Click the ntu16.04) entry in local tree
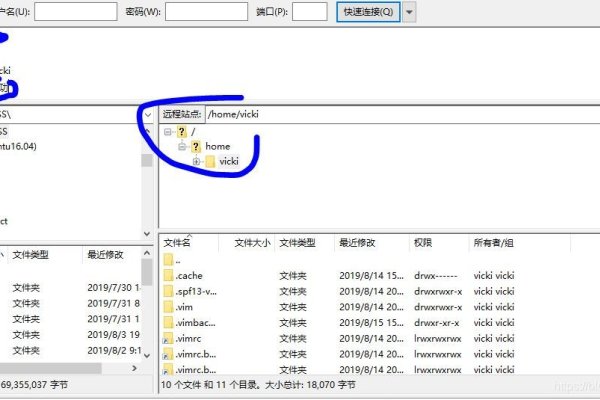 pyautogui.click(x=18, y=146)
